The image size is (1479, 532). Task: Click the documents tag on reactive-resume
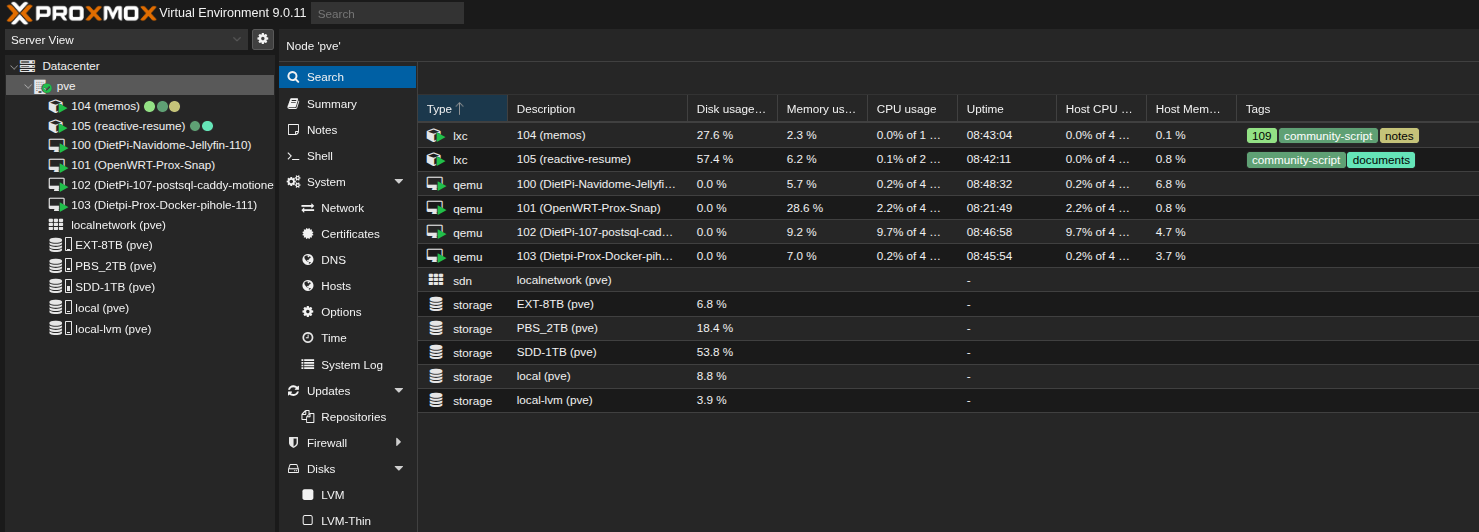point(1380,160)
